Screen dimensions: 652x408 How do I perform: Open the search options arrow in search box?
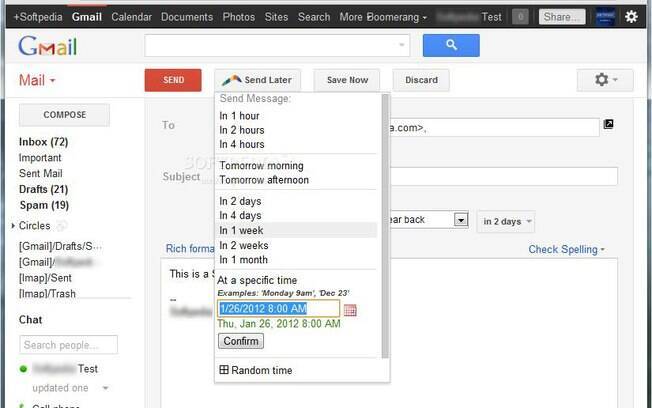click(x=401, y=45)
